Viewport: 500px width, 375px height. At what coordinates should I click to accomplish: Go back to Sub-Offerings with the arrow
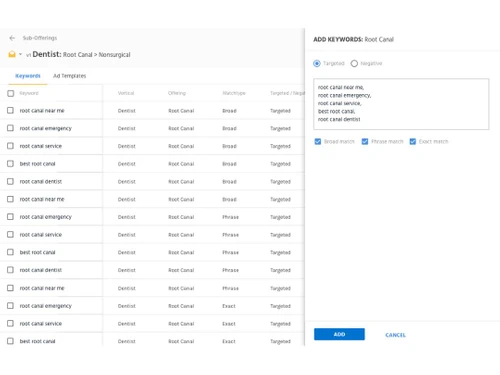click(12, 38)
